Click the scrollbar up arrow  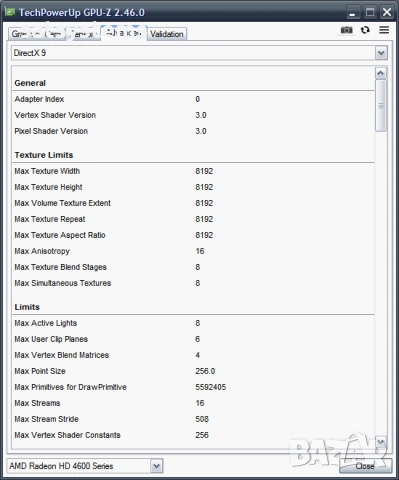pyautogui.click(x=381, y=73)
